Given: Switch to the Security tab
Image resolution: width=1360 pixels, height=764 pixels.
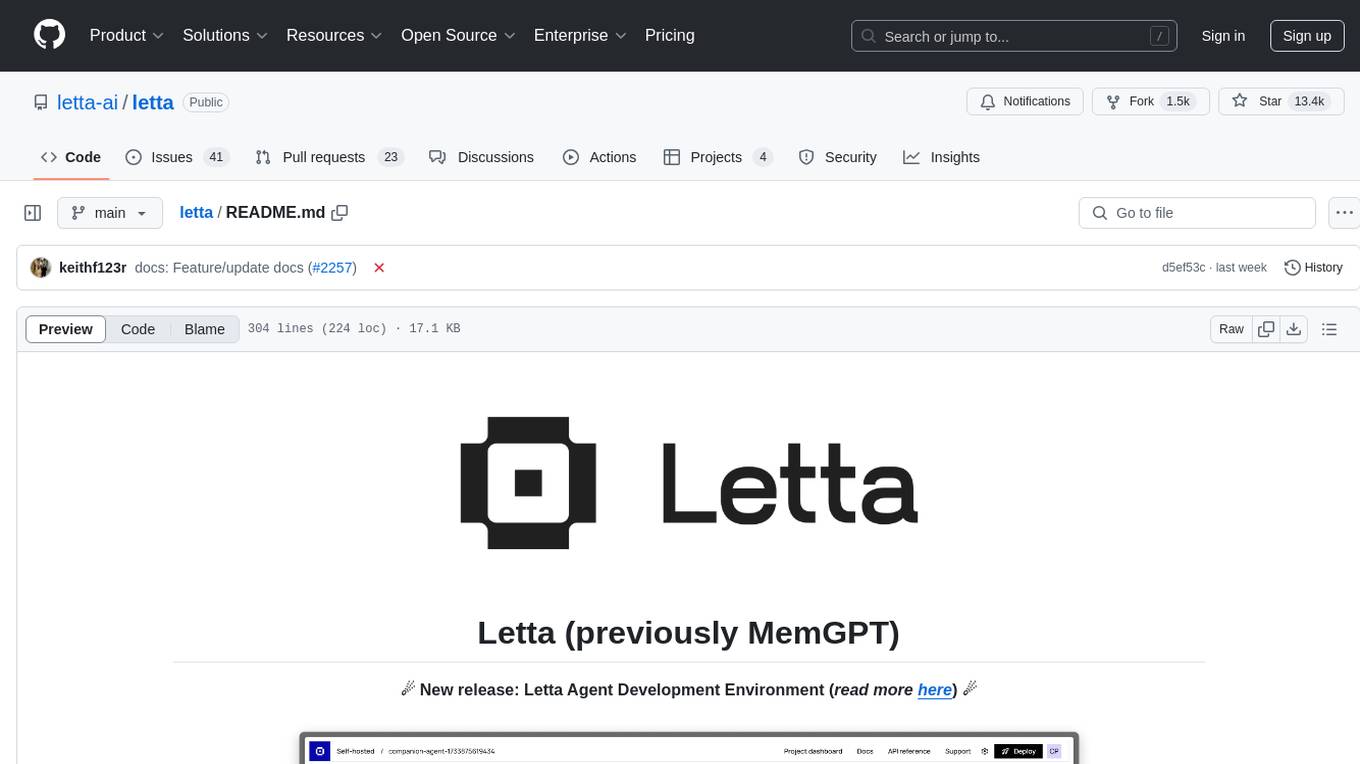Looking at the screenshot, I should [838, 157].
